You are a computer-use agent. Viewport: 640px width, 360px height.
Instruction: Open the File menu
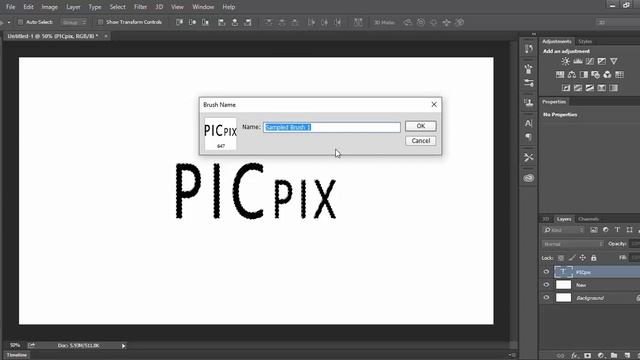point(10,7)
